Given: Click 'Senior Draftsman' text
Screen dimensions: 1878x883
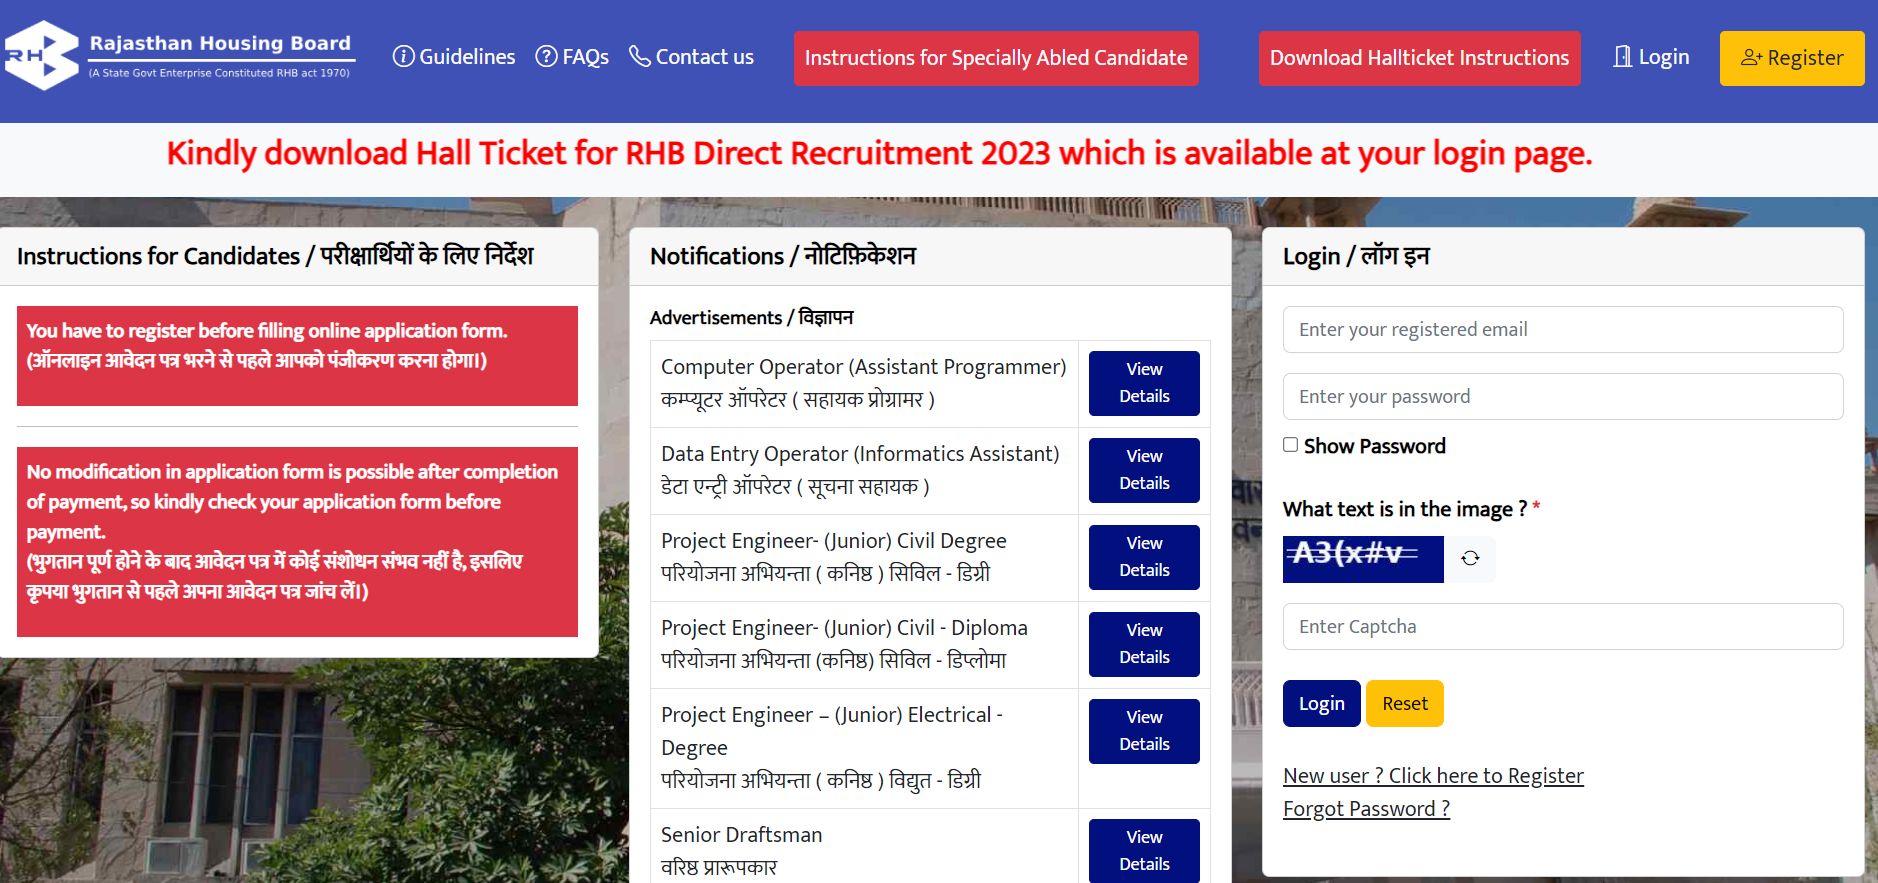Looking at the screenshot, I should click(741, 835).
